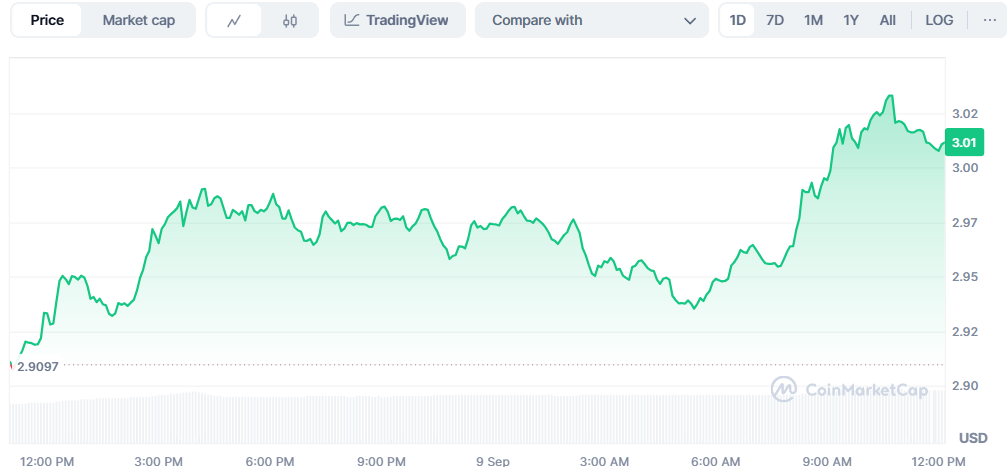Select the line chart icon
The image size is (1007, 467).
tap(234, 21)
